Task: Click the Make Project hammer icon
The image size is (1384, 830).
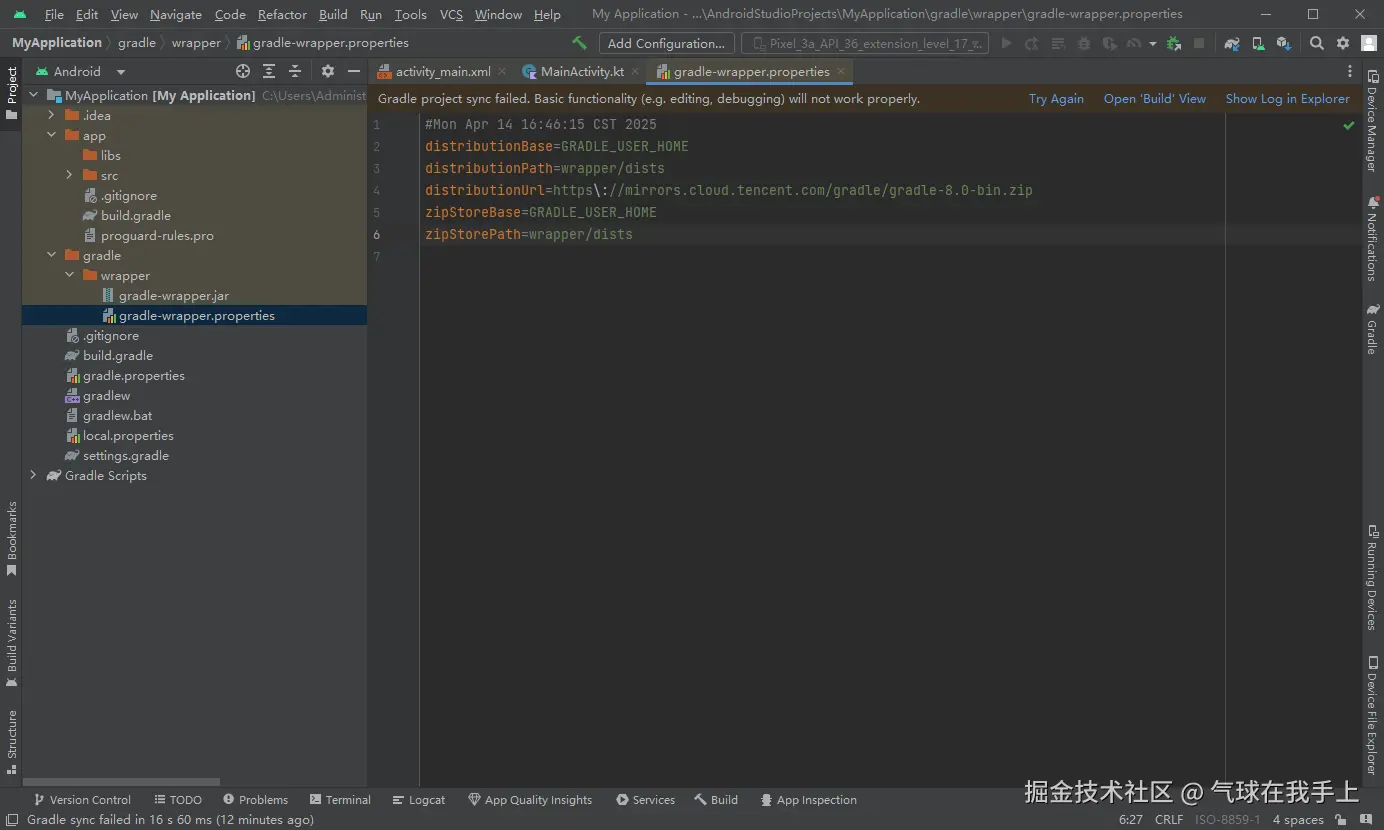Action: [x=579, y=43]
